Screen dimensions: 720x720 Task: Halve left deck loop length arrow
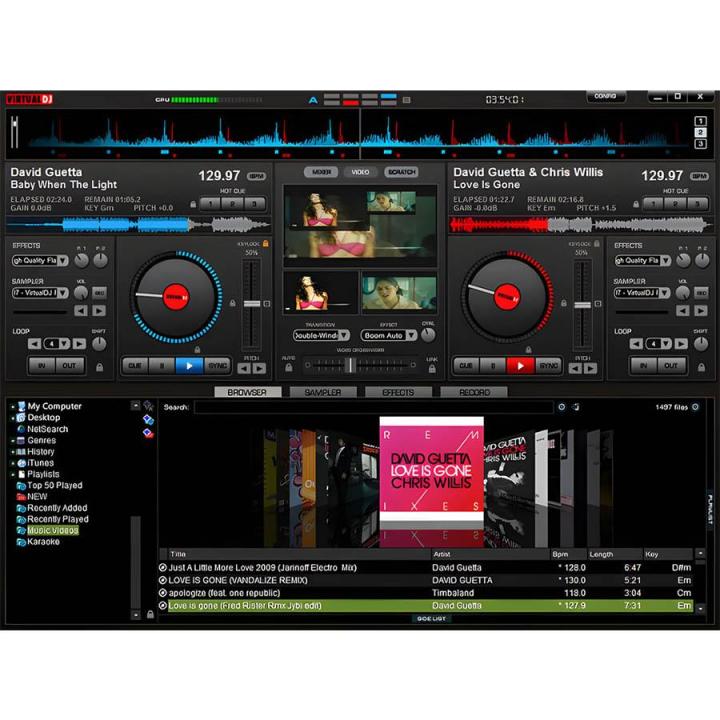tap(34, 343)
